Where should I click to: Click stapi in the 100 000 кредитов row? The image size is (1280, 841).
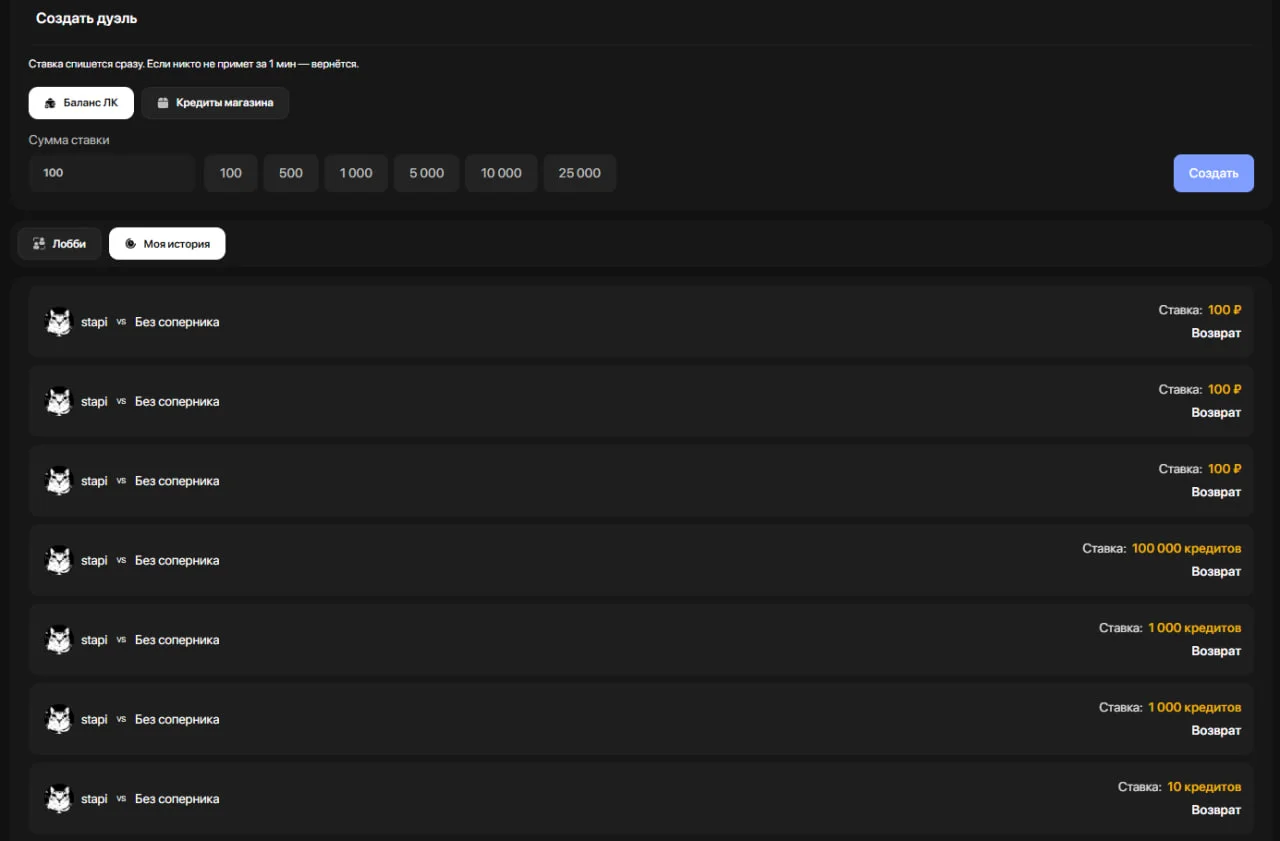(x=94, y=561)
